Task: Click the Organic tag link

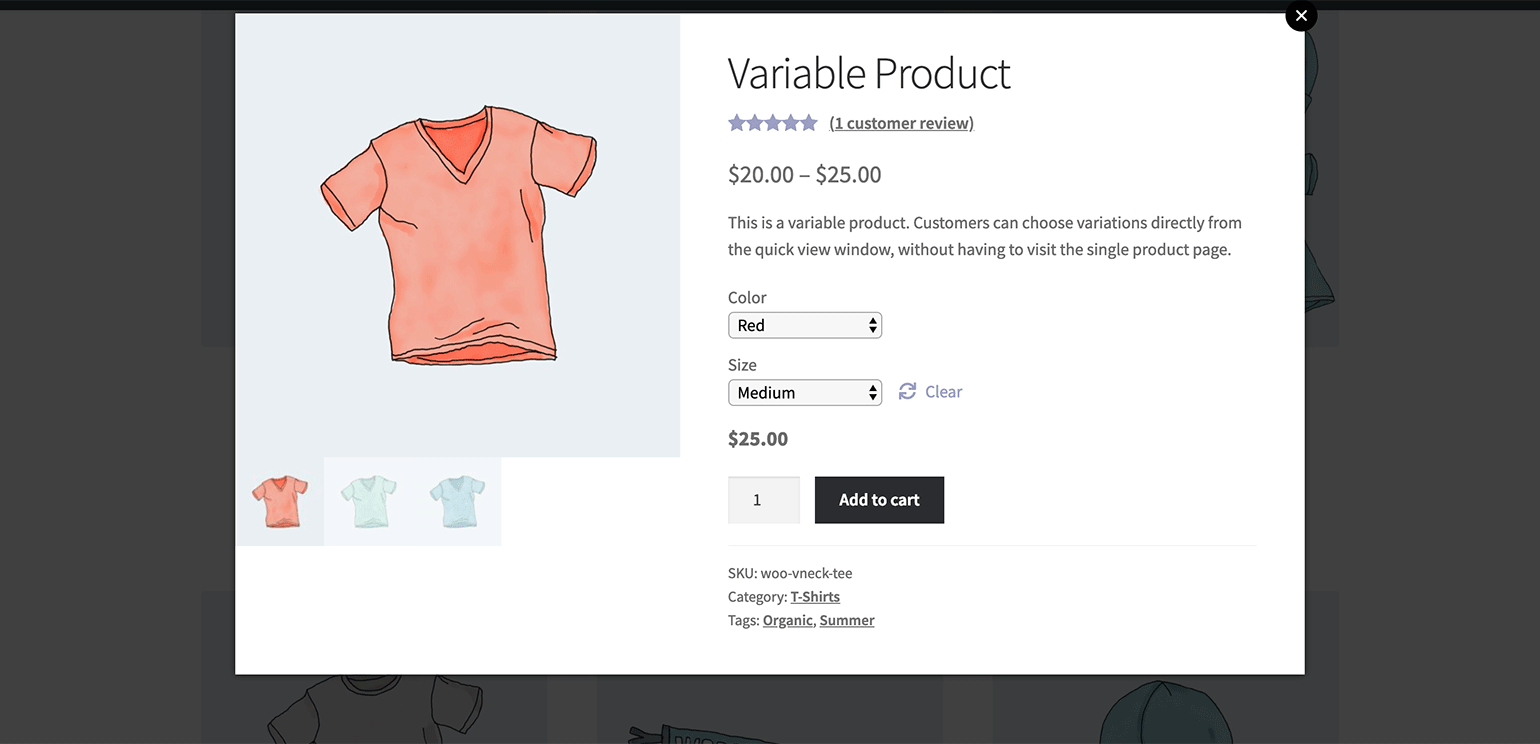Action: click(x=787, y=620)
